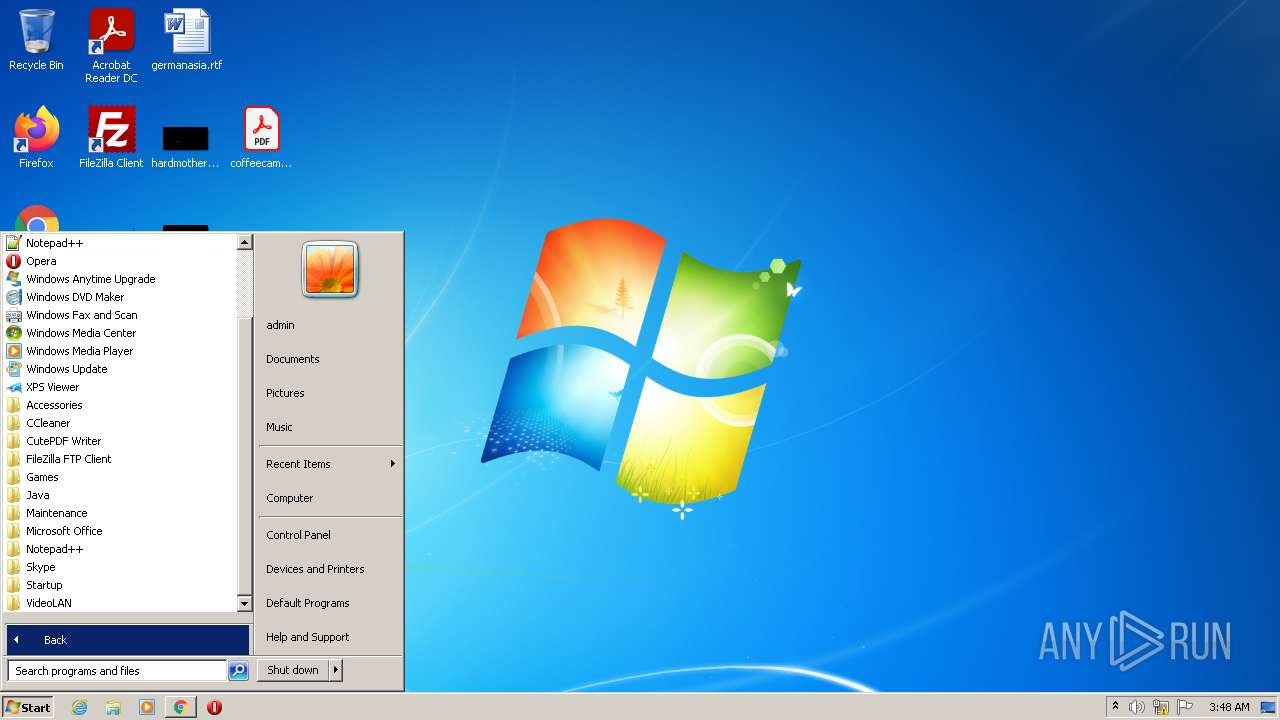
Task: Open Windows Explorer from the taskbar
Action: pyautogui.click(x=113, y=707)
